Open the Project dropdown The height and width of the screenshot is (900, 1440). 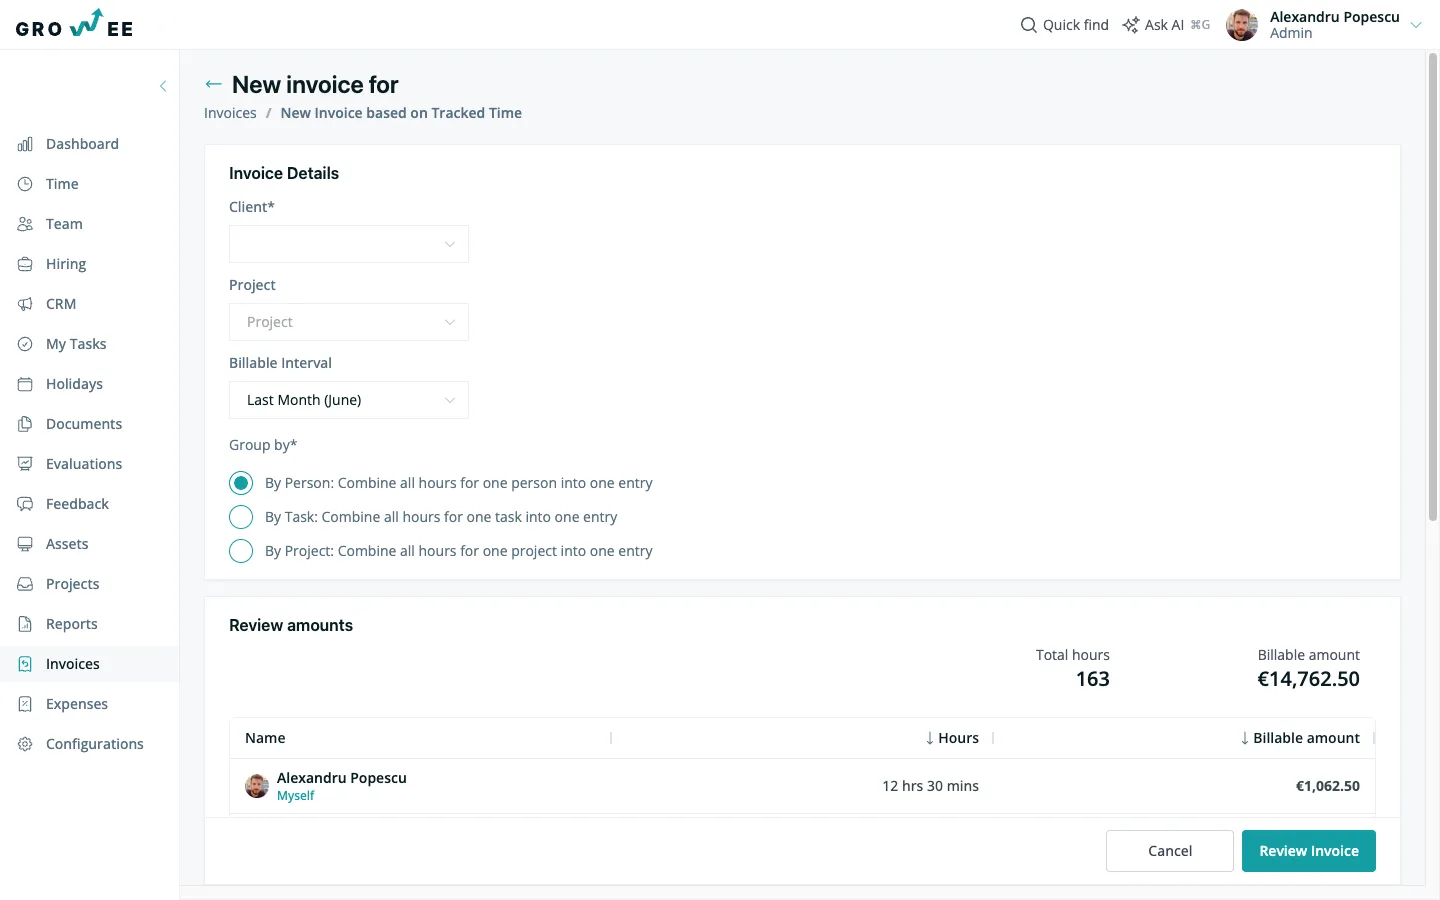(349, 322)
